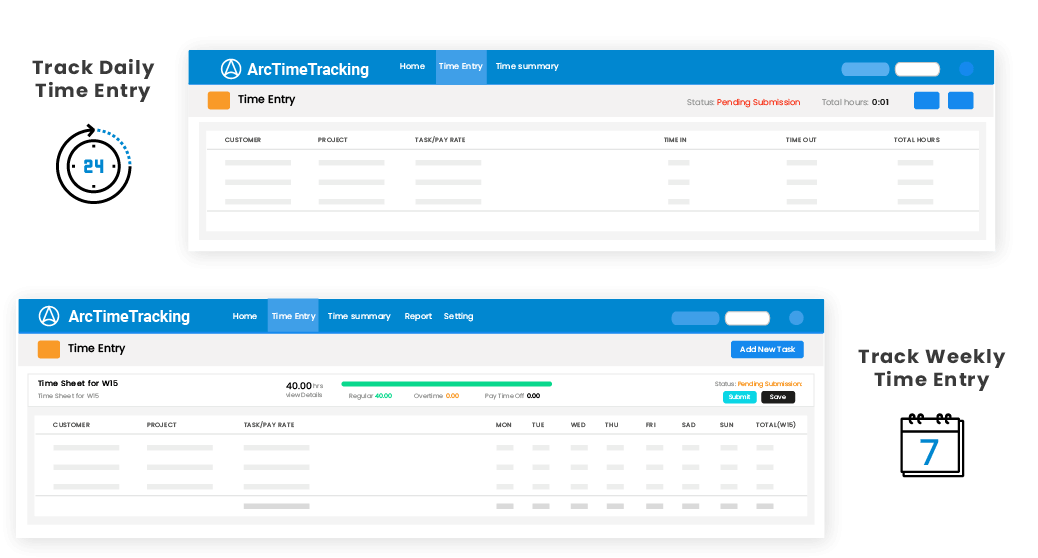Image resolution: width=1038 pixels, height=558 pixels.
Task: Click the WED column header
Action: pyautogui.click(x=578, y=425)
